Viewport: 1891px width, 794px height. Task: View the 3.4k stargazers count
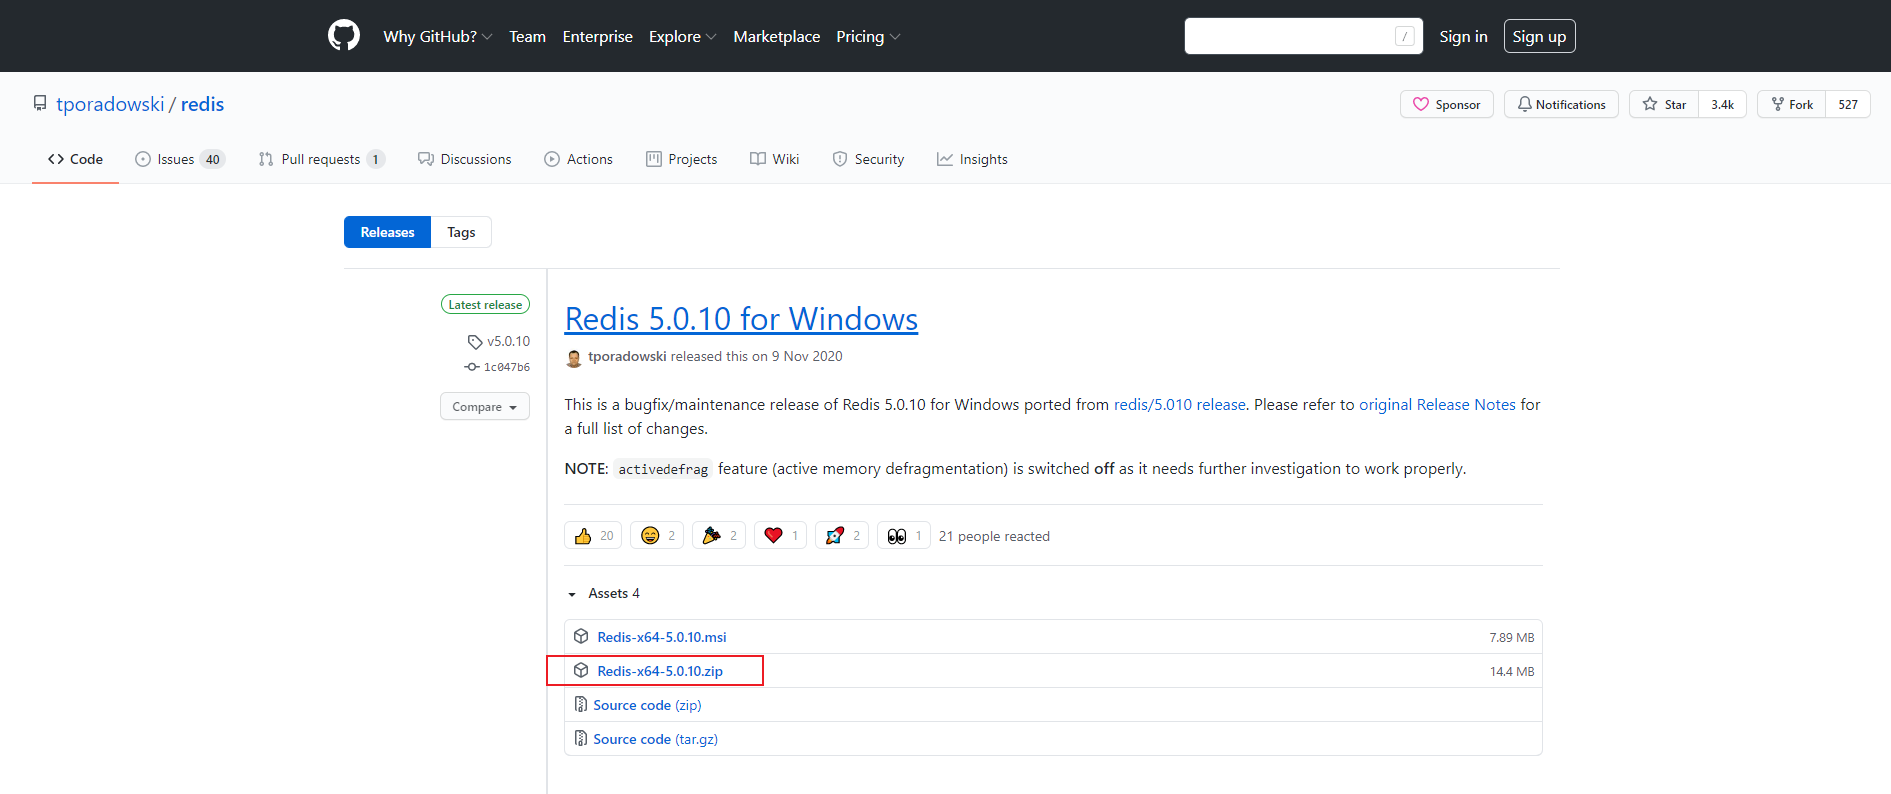coord(1722,104)
